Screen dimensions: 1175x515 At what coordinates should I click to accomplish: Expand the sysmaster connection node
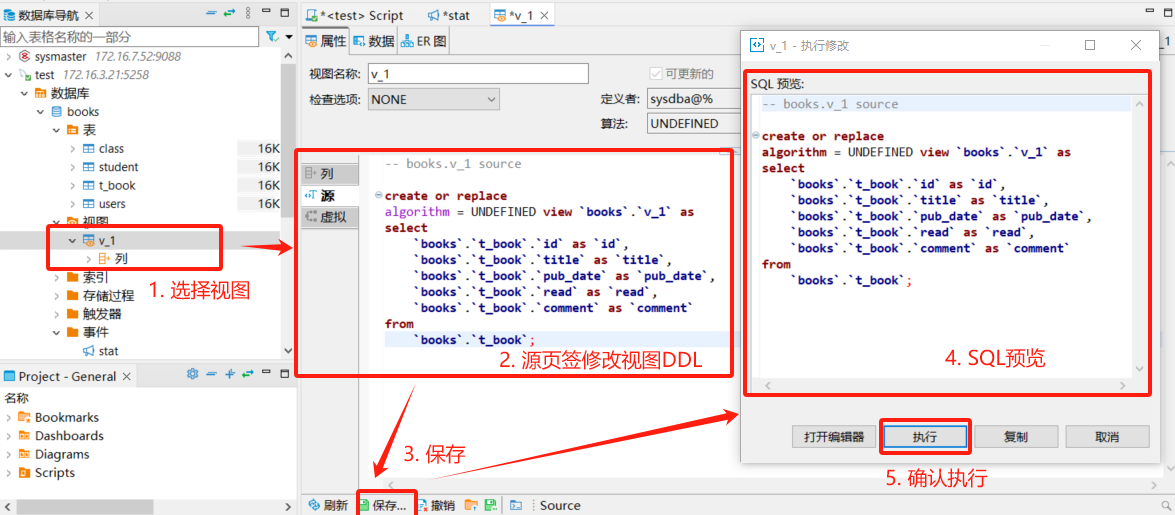[10, 56]
